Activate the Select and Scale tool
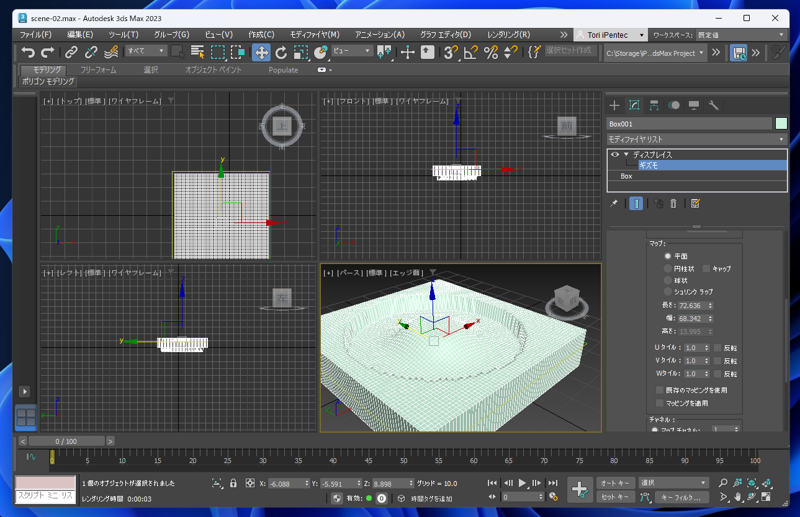 301,52
